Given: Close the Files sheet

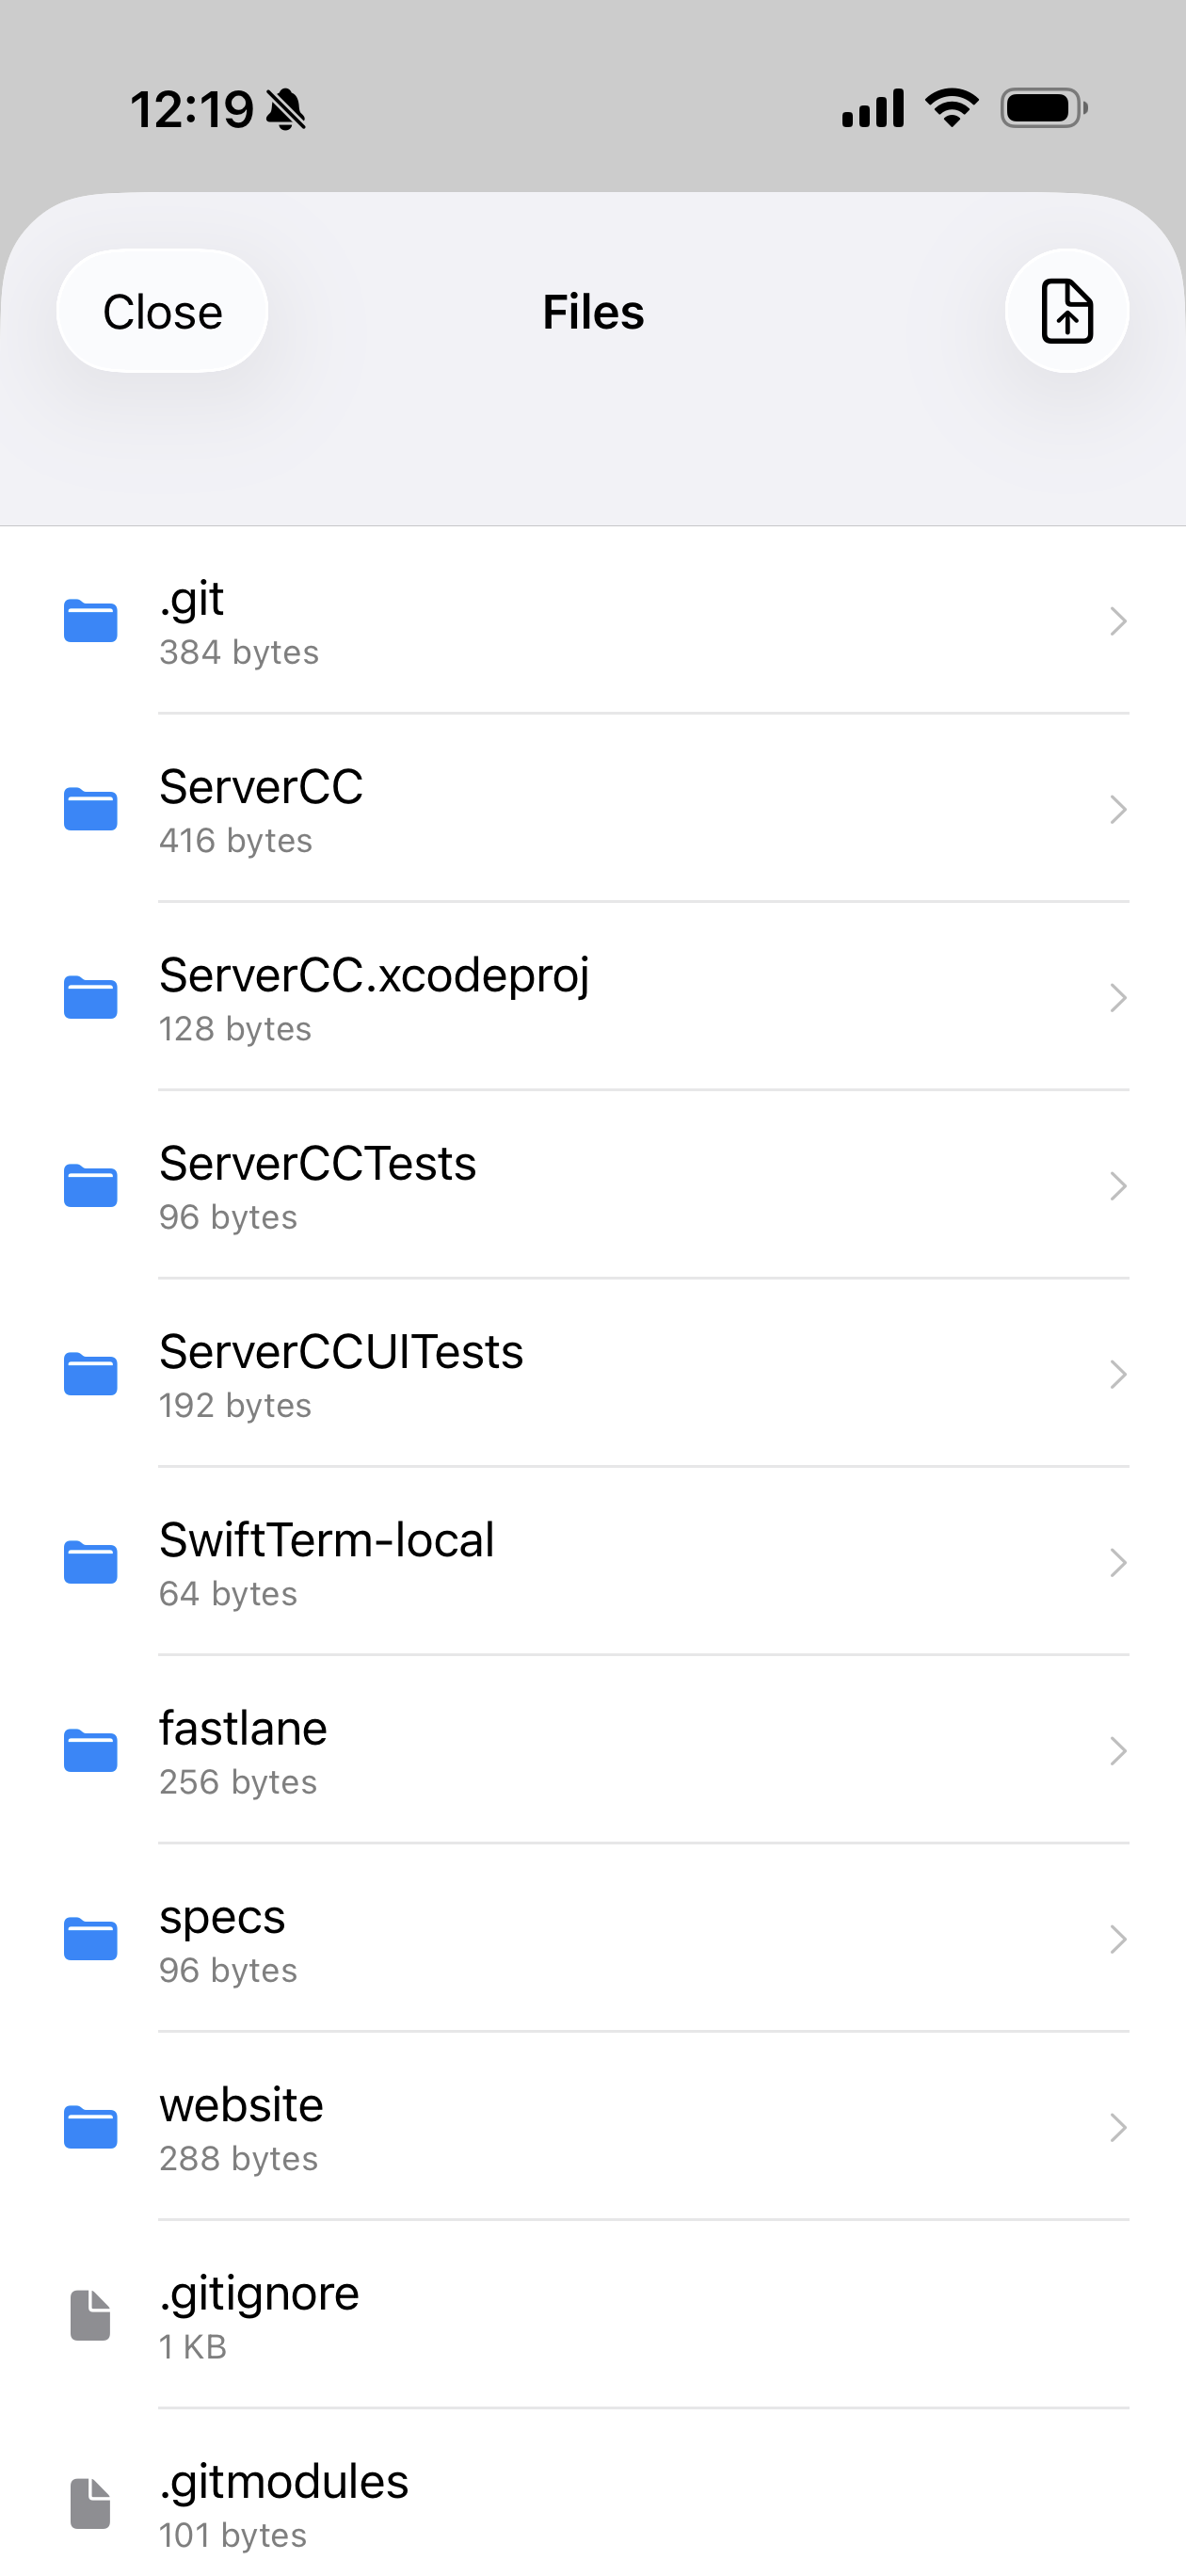Looking at the screenshot, I should pos(162,311).
